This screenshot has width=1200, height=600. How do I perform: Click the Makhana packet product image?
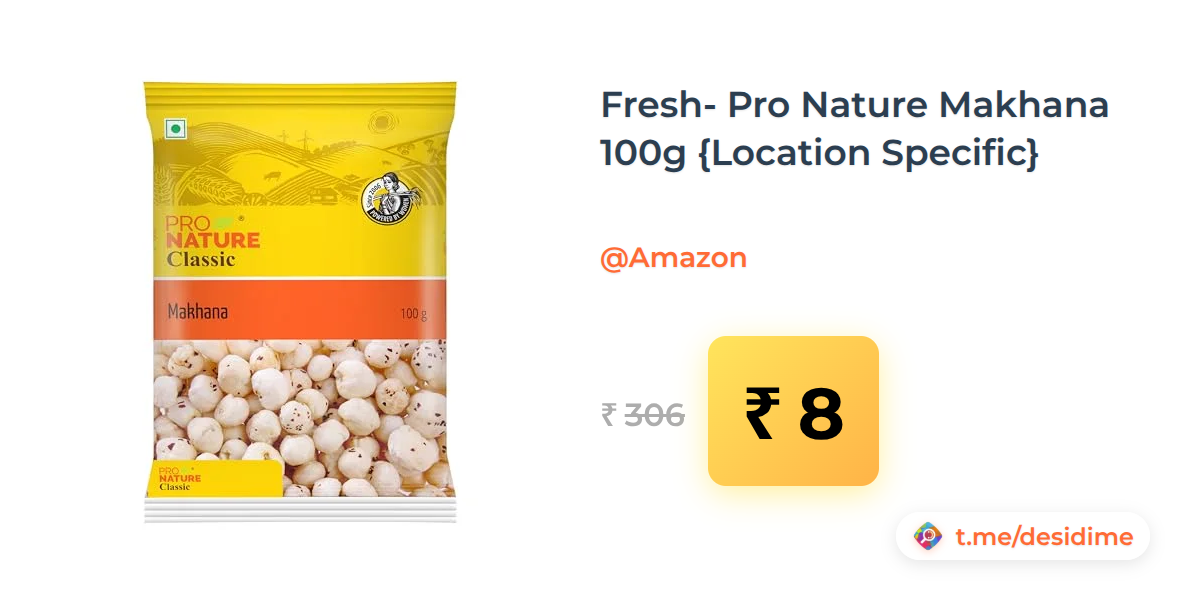(300, 302)
